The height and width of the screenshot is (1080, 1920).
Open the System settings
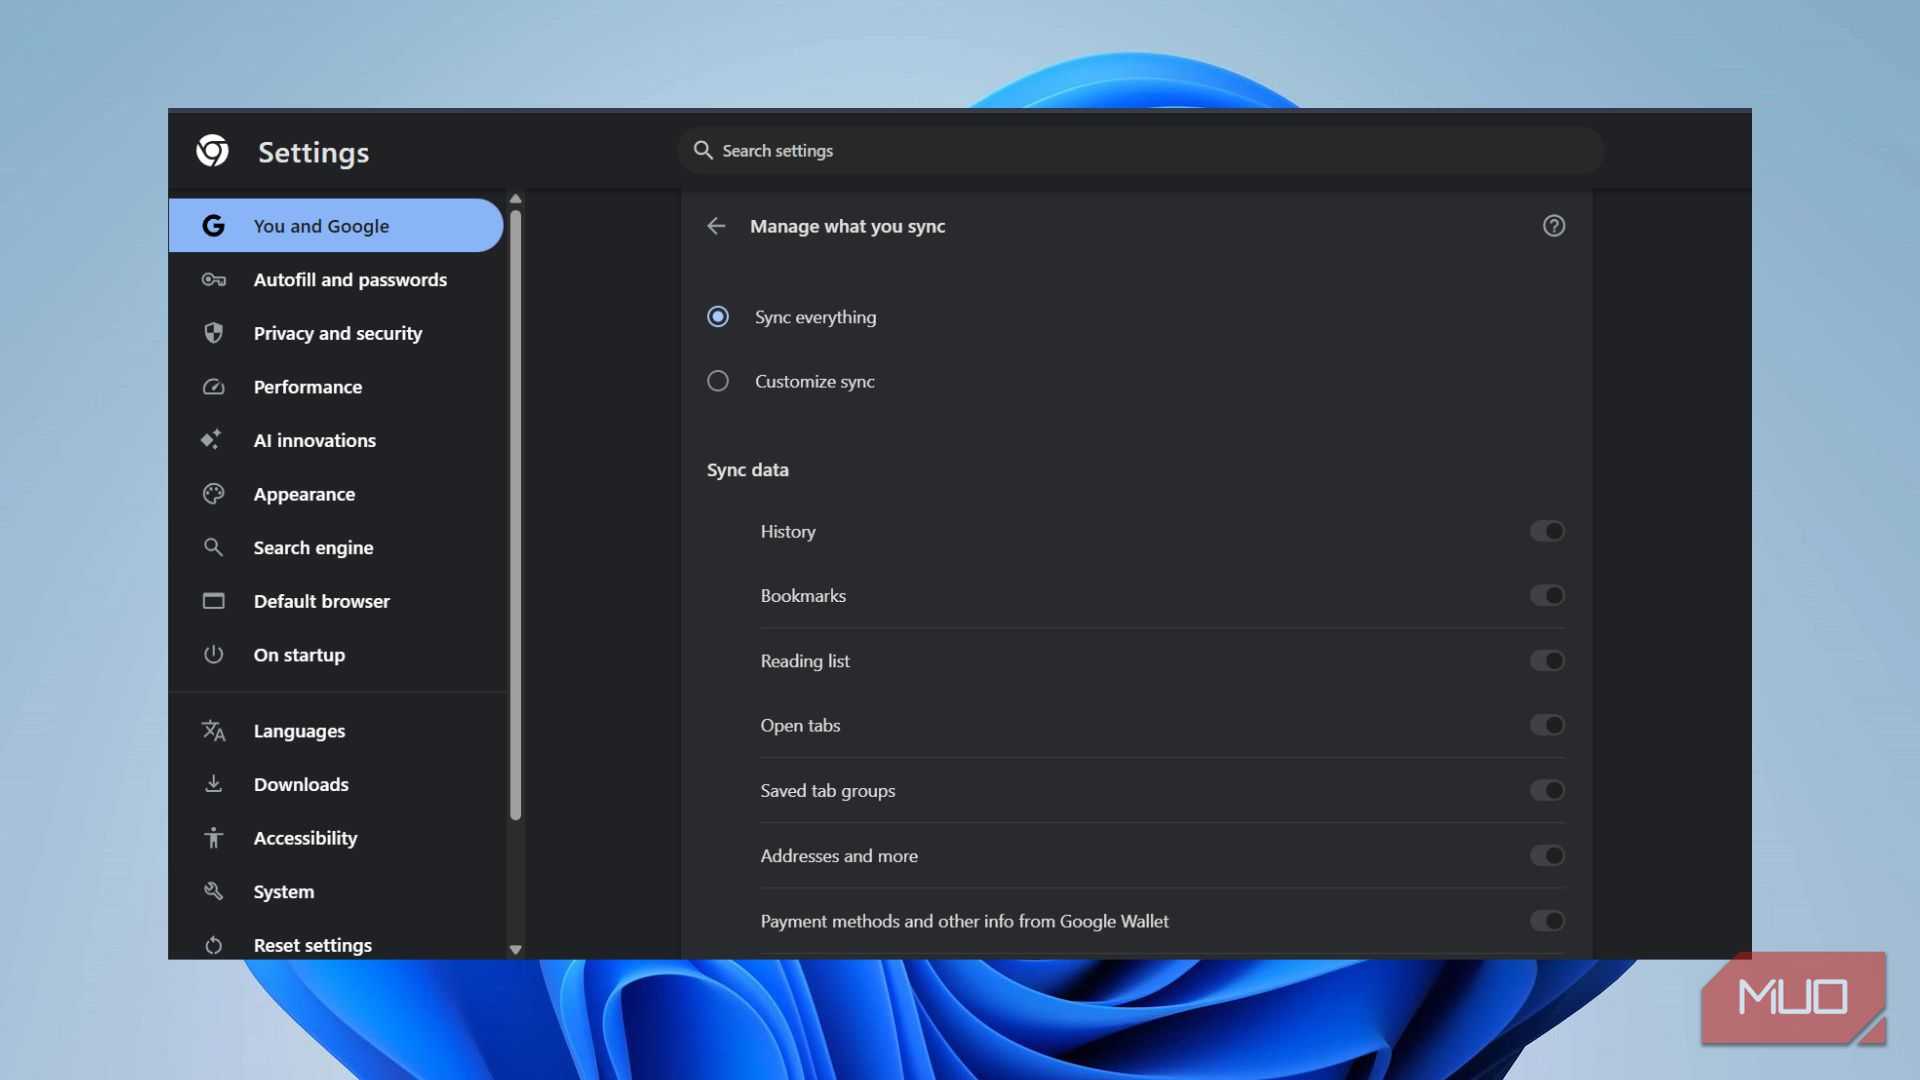point(336,891)
